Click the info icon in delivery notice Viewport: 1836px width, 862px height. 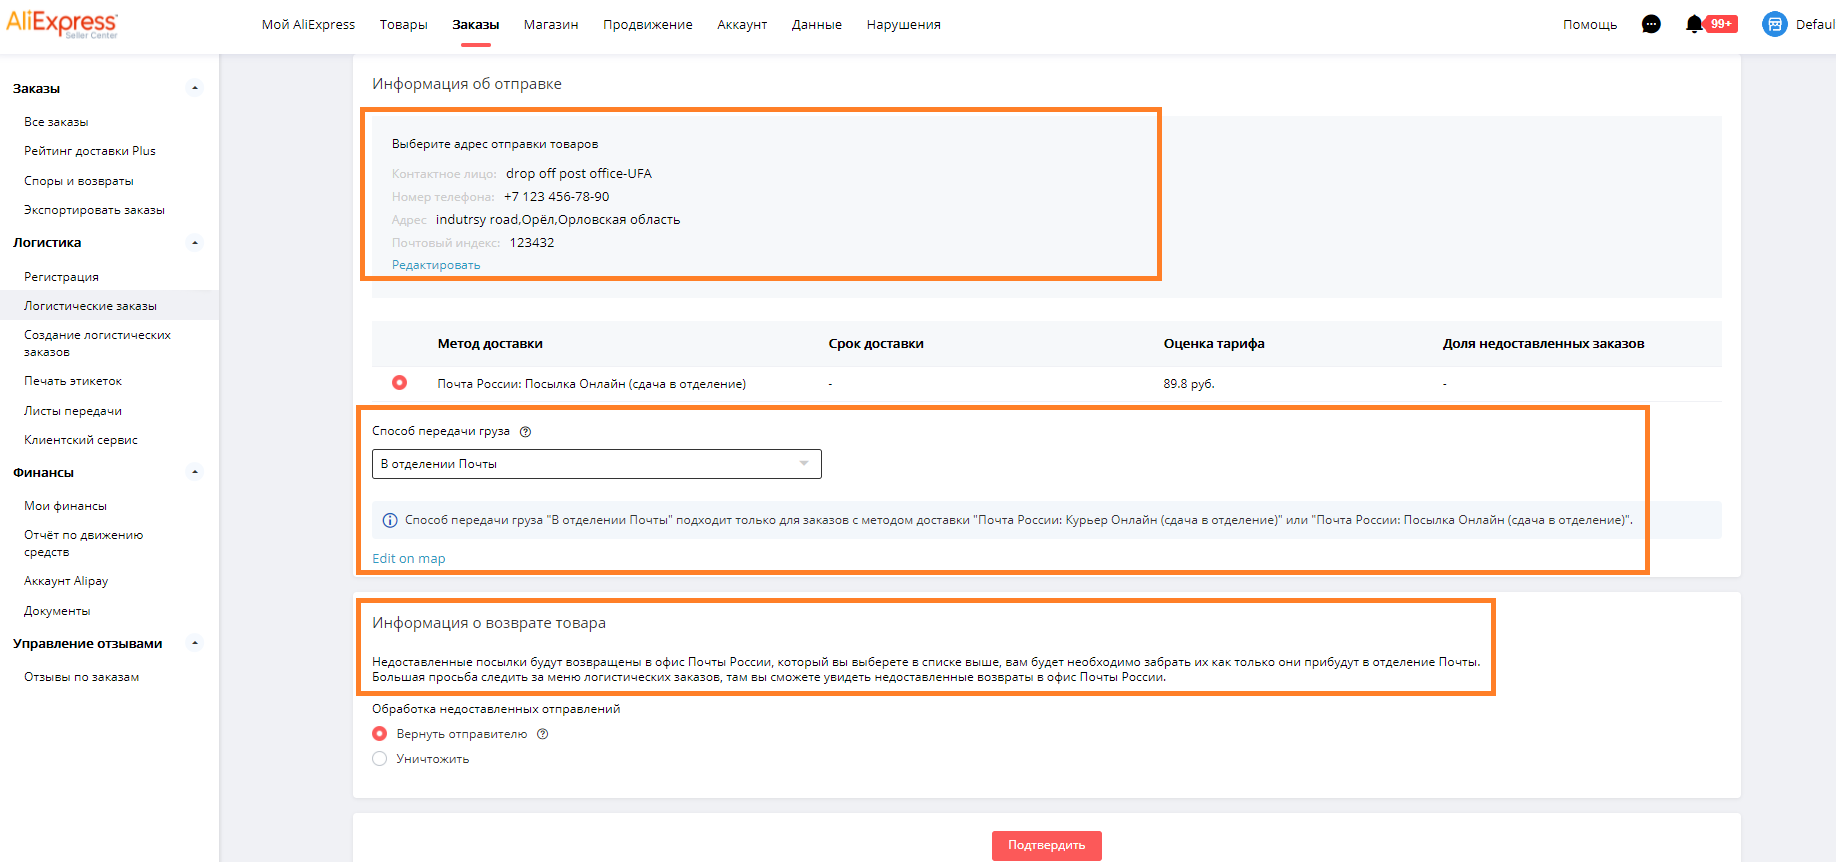(x=390, y=520)
